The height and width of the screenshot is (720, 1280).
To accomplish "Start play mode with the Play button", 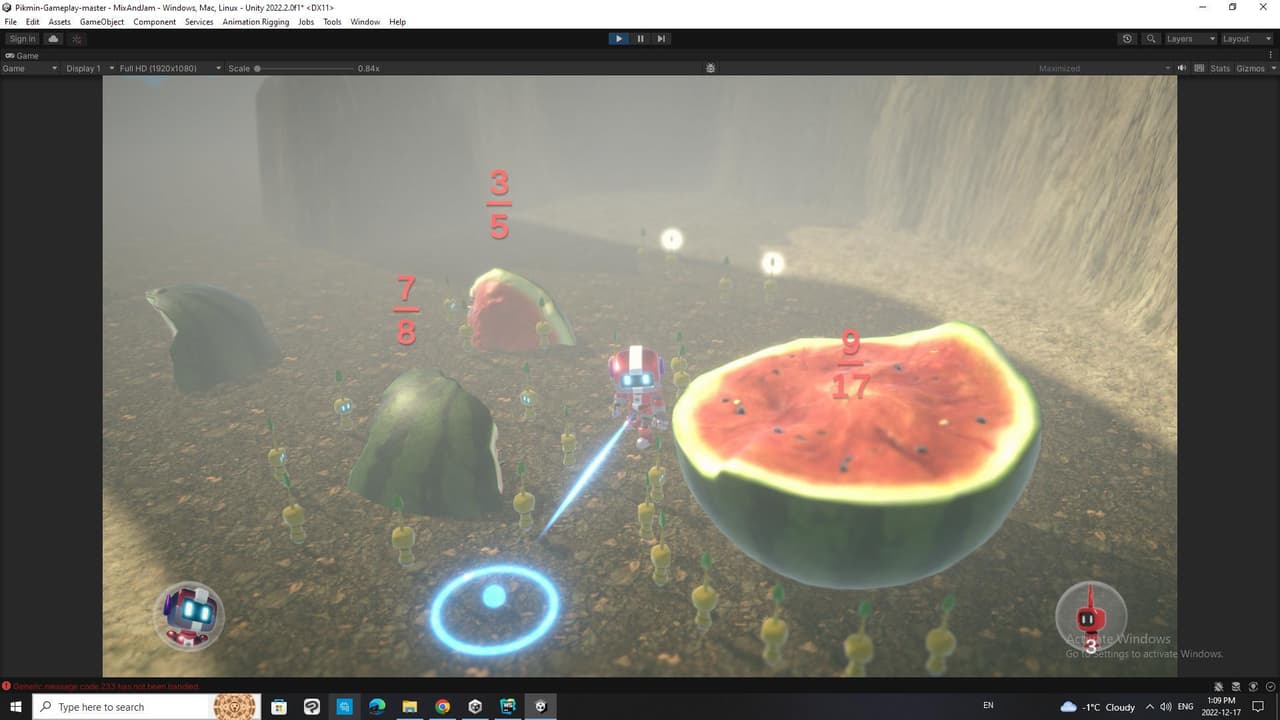I will pyautogui.click(x=619, y=39).
